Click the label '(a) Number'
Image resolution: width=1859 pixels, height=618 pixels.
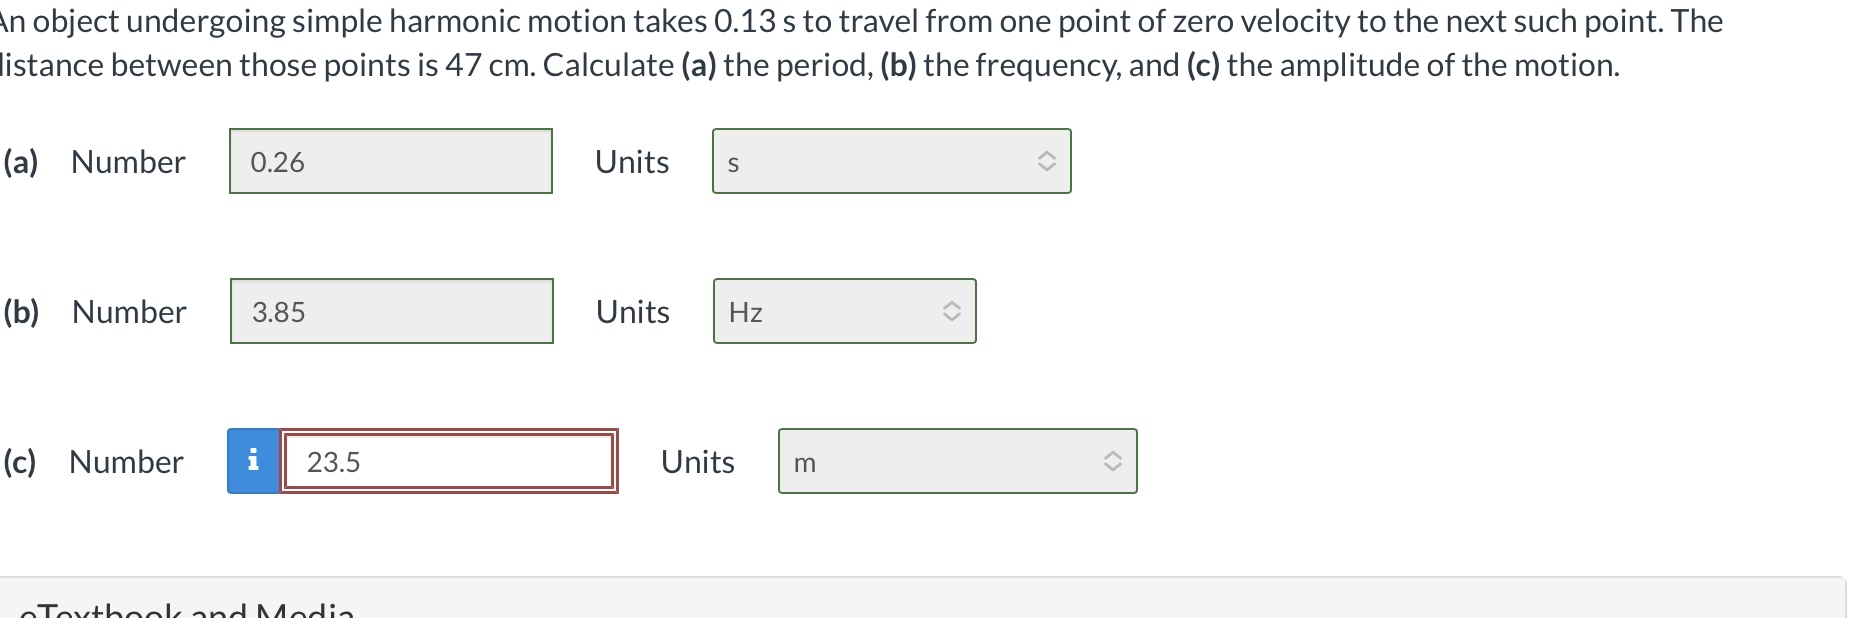pos(95,161)
